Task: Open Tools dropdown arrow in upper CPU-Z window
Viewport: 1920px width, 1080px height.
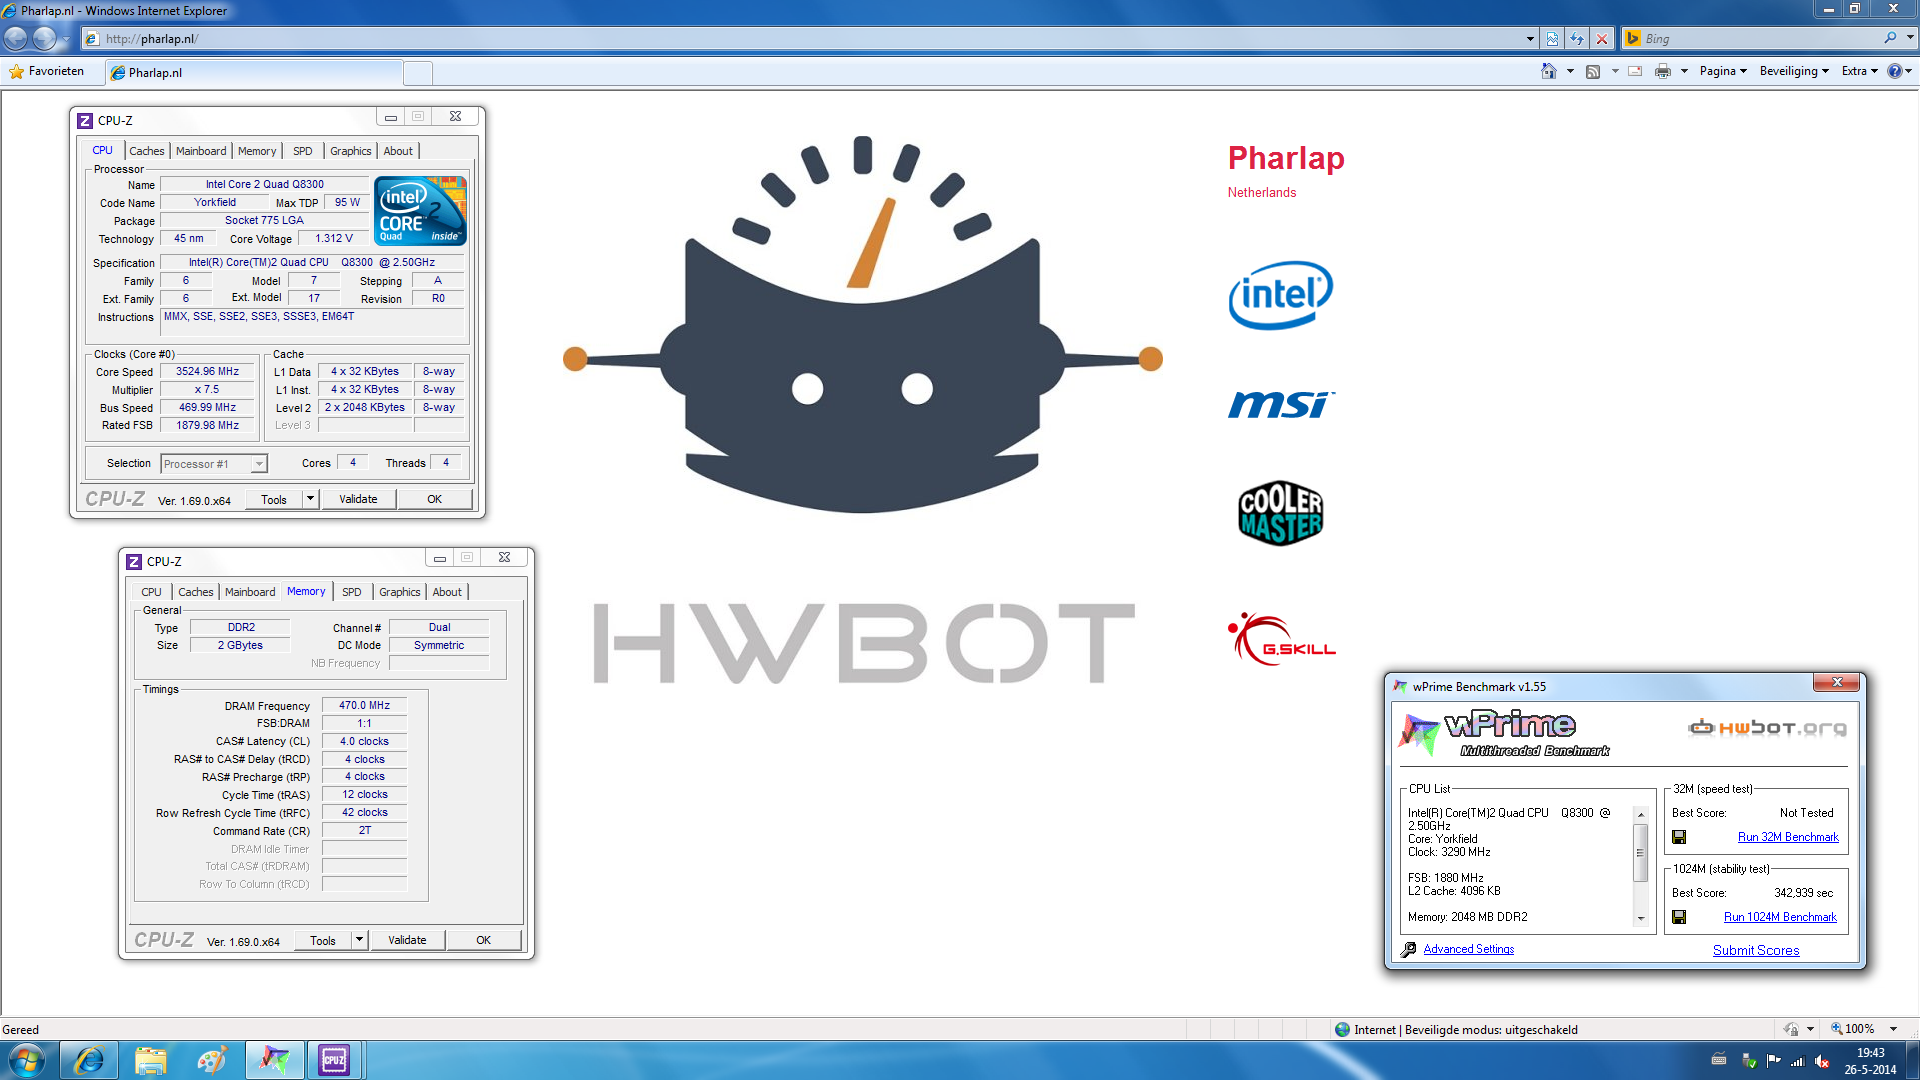Action: click(x=310, y=499)
